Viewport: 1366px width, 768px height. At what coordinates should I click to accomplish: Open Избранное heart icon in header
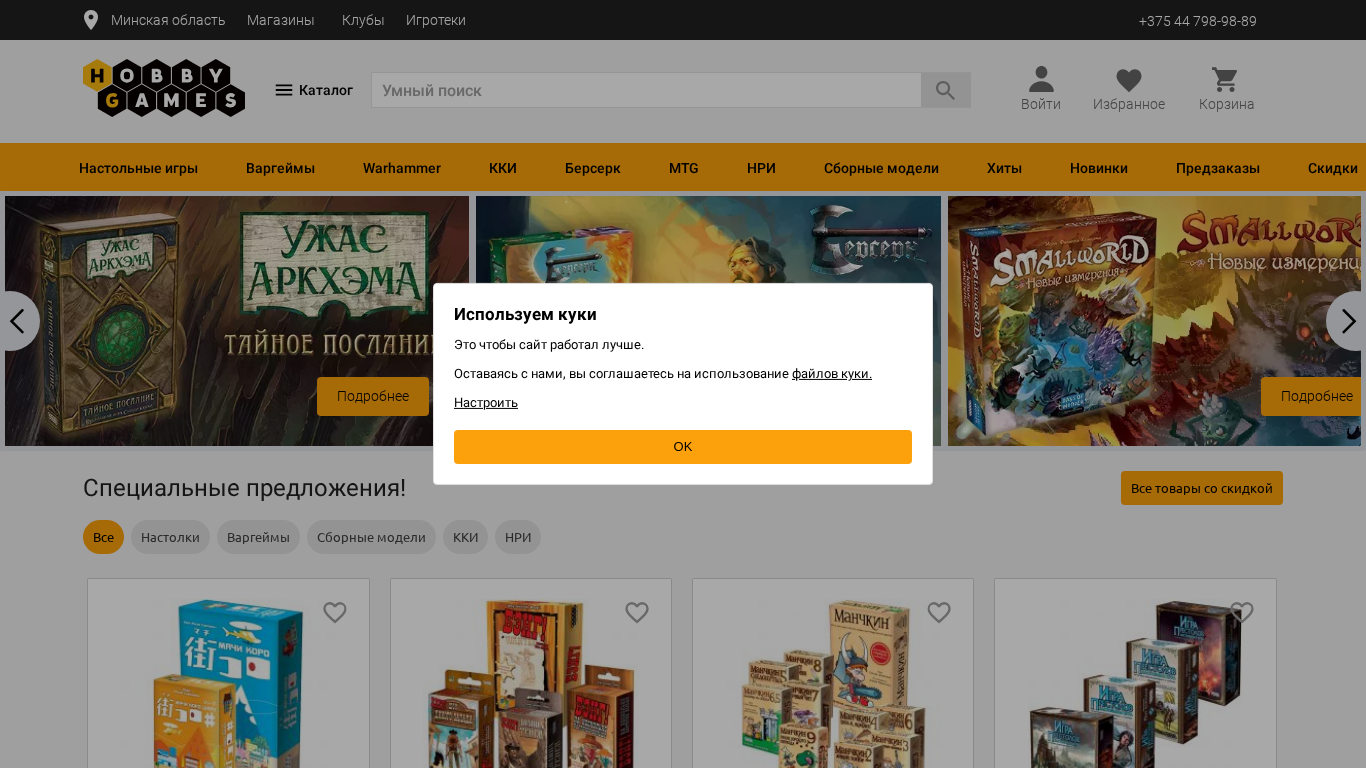coord(1128,80)
